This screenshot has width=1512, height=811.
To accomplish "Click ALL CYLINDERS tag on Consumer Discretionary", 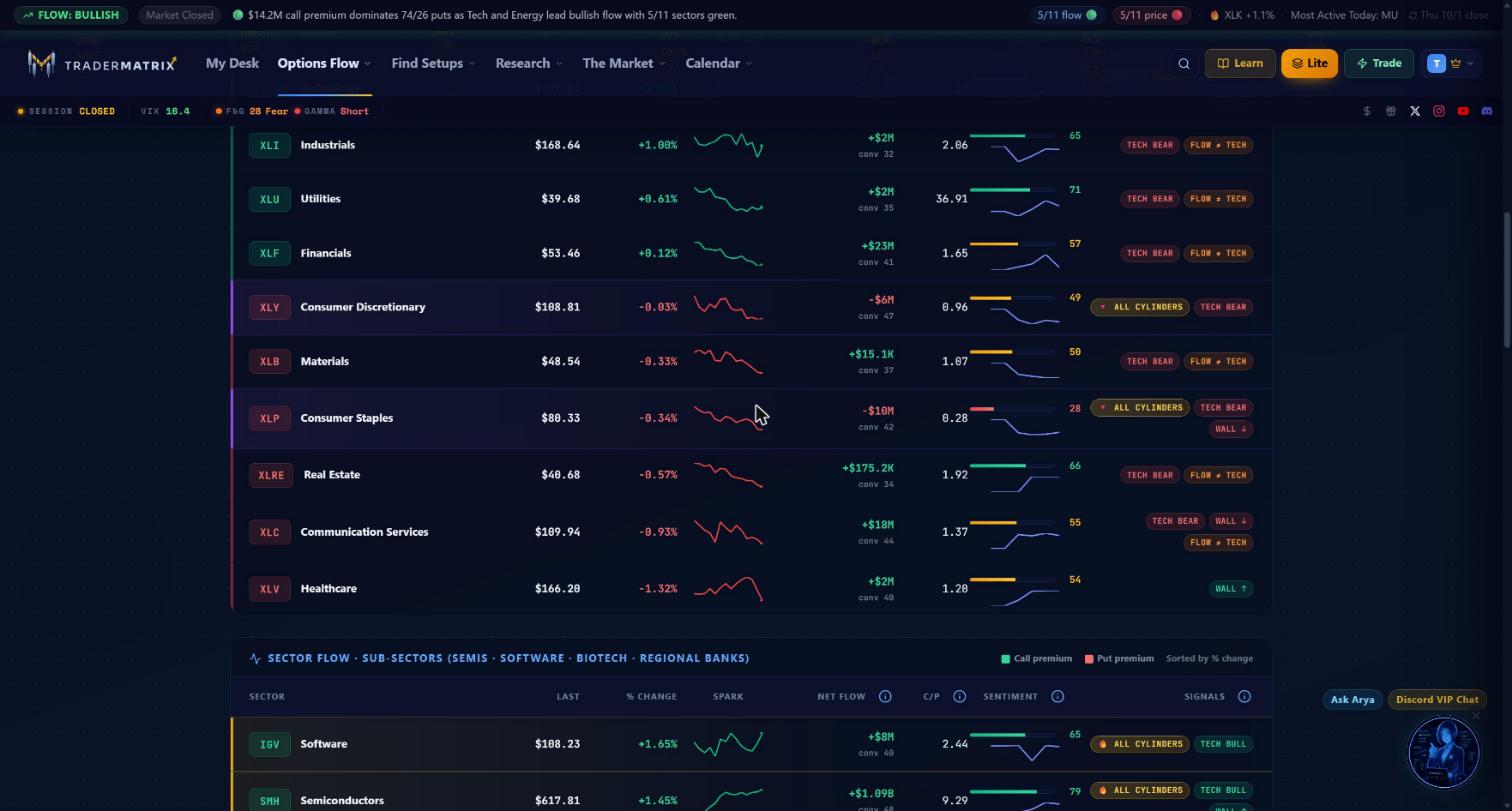I will coord(1139,307).
